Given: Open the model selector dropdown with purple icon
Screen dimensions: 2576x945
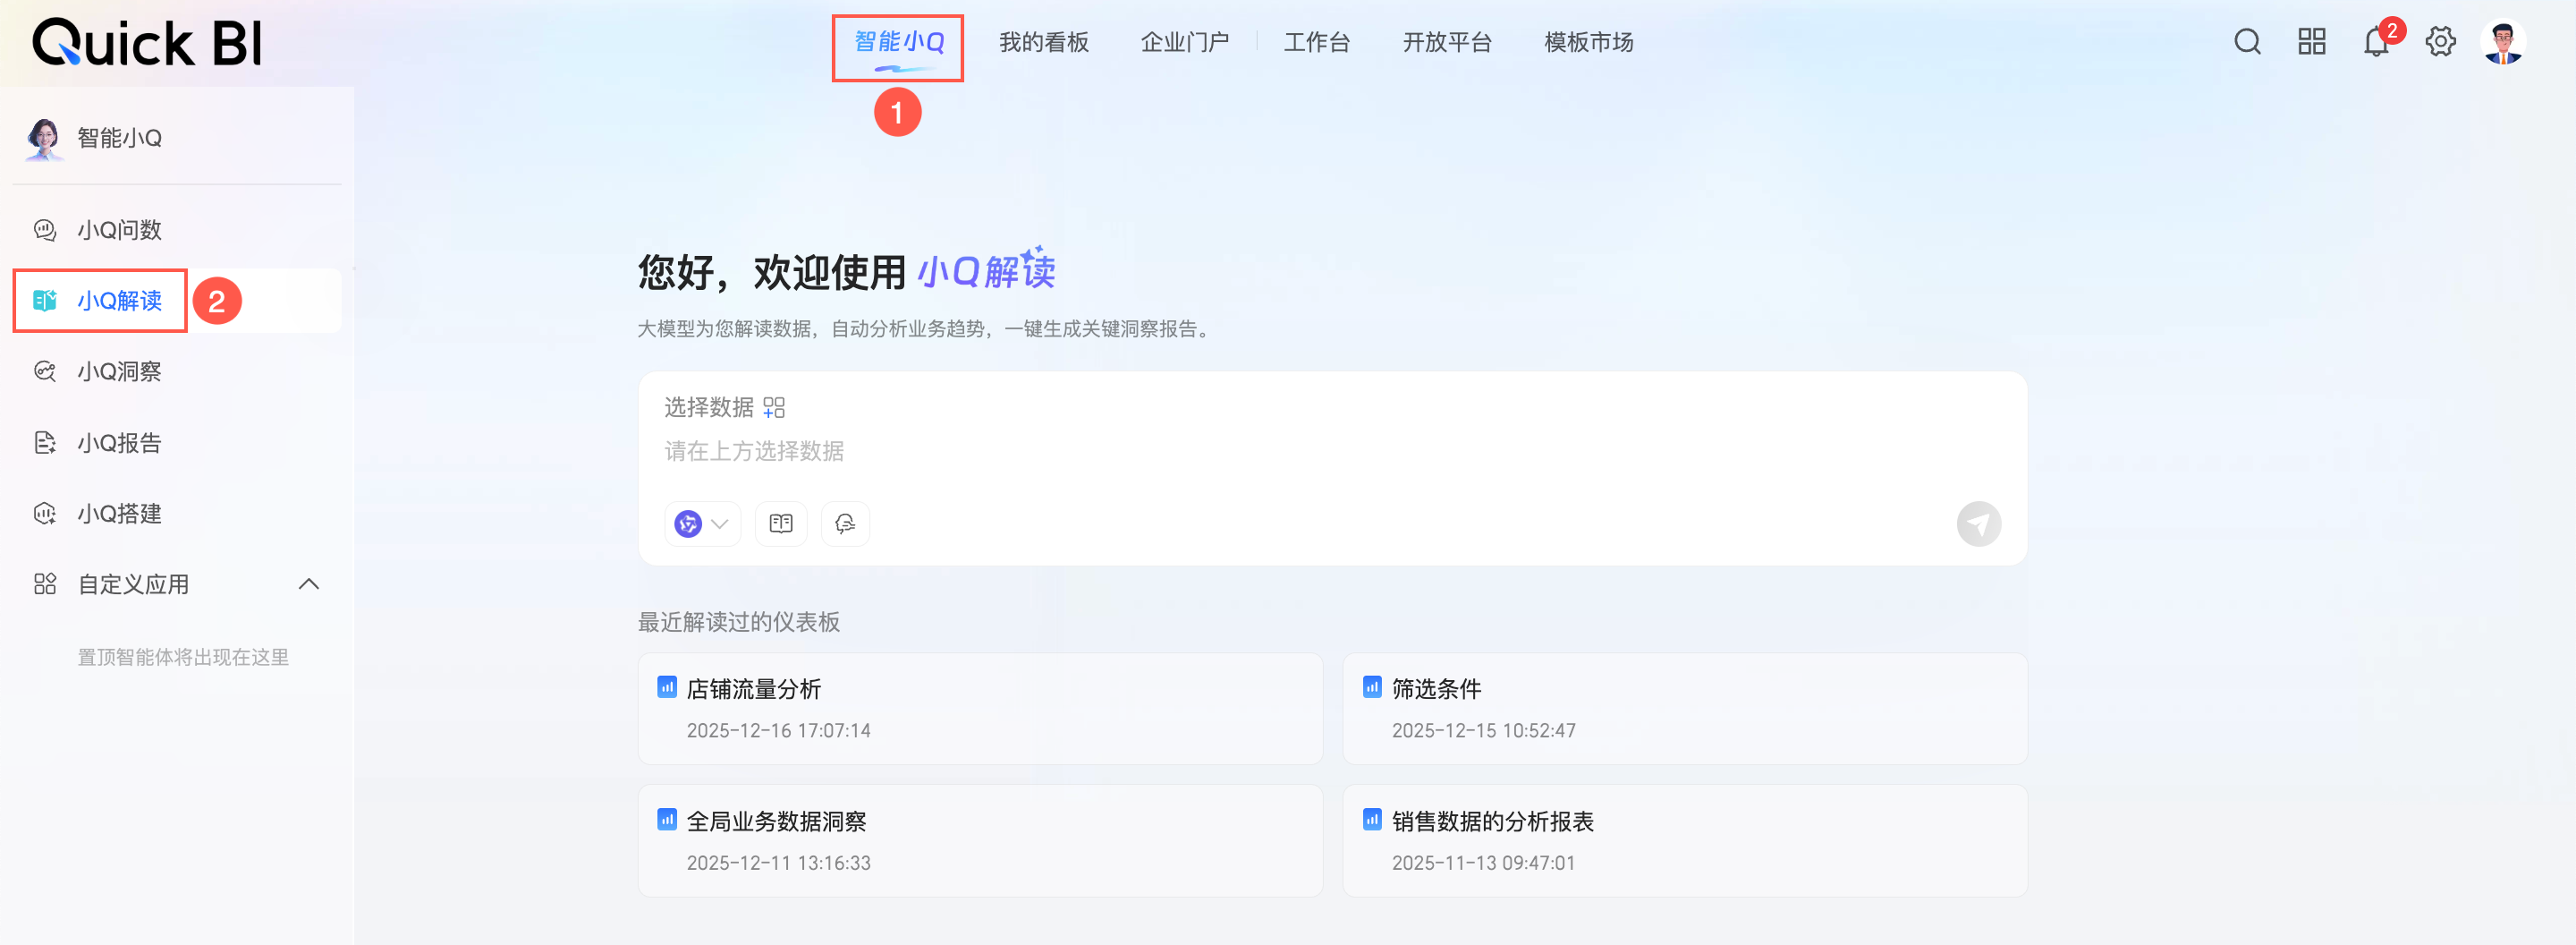Looking at the screenshot, I should coord(702,523).
